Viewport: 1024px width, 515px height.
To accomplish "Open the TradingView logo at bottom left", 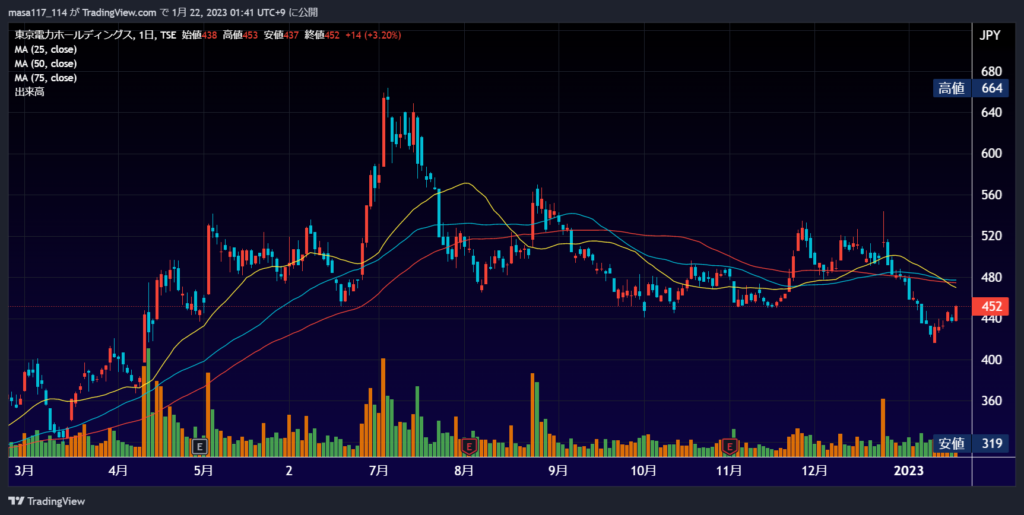I will point(46,501).
